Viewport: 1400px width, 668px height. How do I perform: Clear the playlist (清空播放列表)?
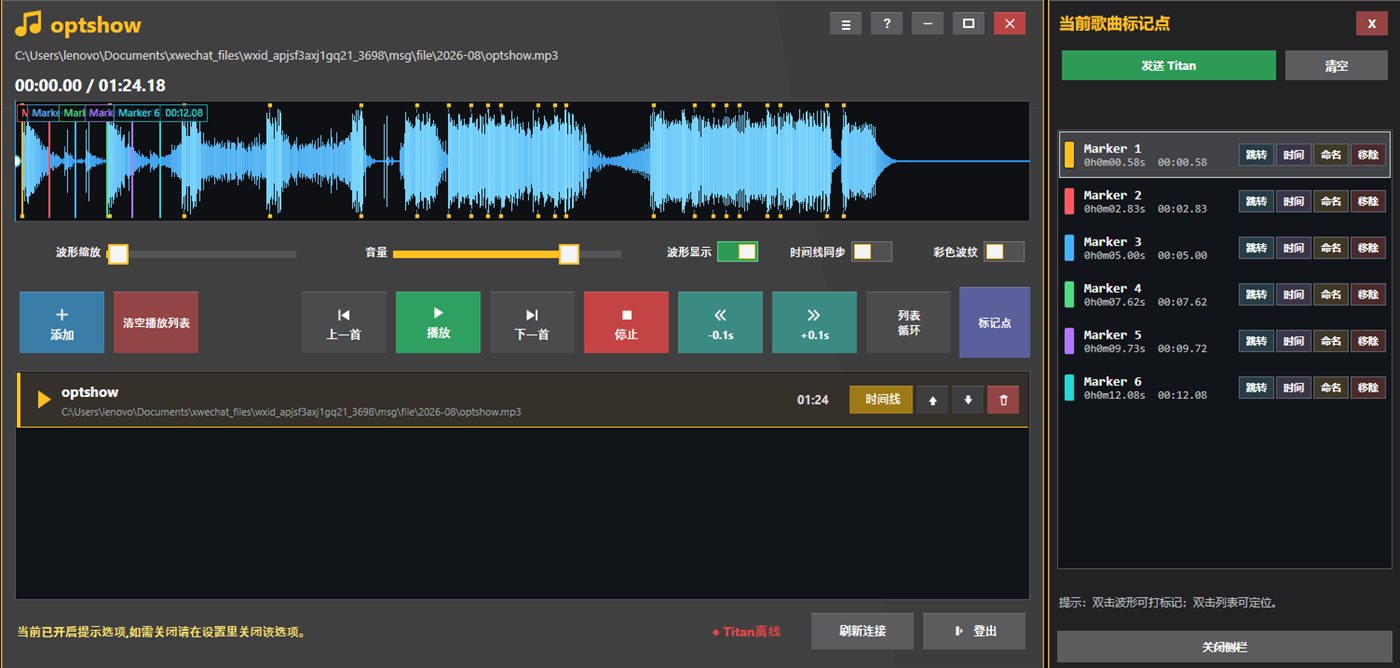(156, 322)
